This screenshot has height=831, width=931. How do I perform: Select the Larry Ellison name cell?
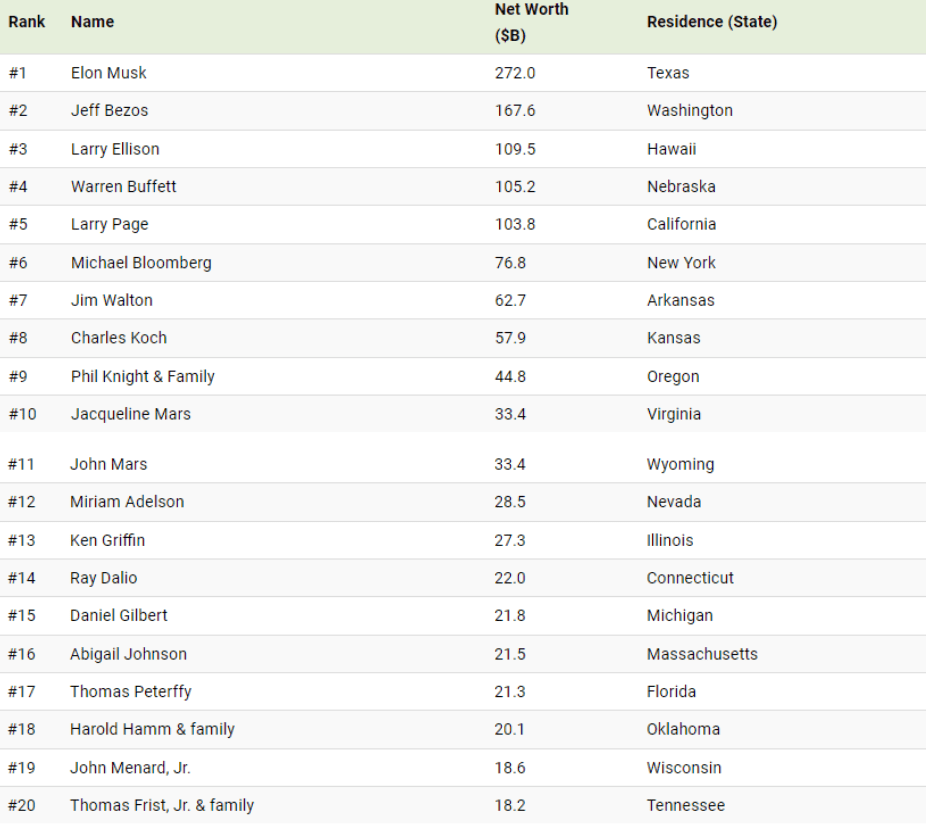[115, 149]
